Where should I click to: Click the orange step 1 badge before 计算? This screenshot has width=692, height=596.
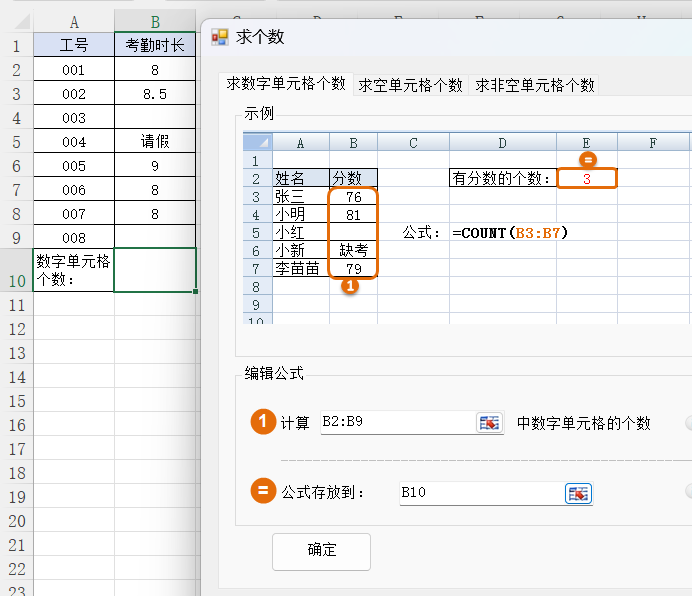262,423
